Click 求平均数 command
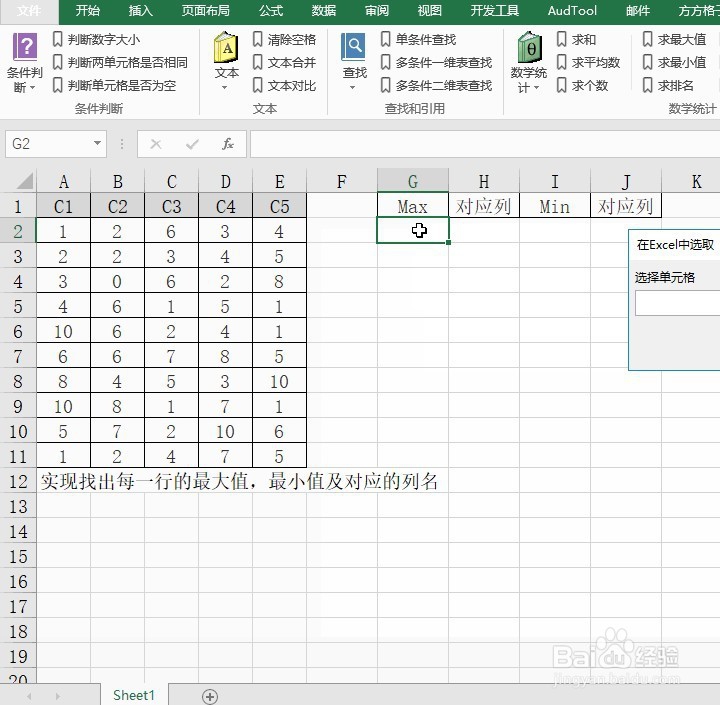The height and width of the screenshot is (705, 720). tap(588, 62)
